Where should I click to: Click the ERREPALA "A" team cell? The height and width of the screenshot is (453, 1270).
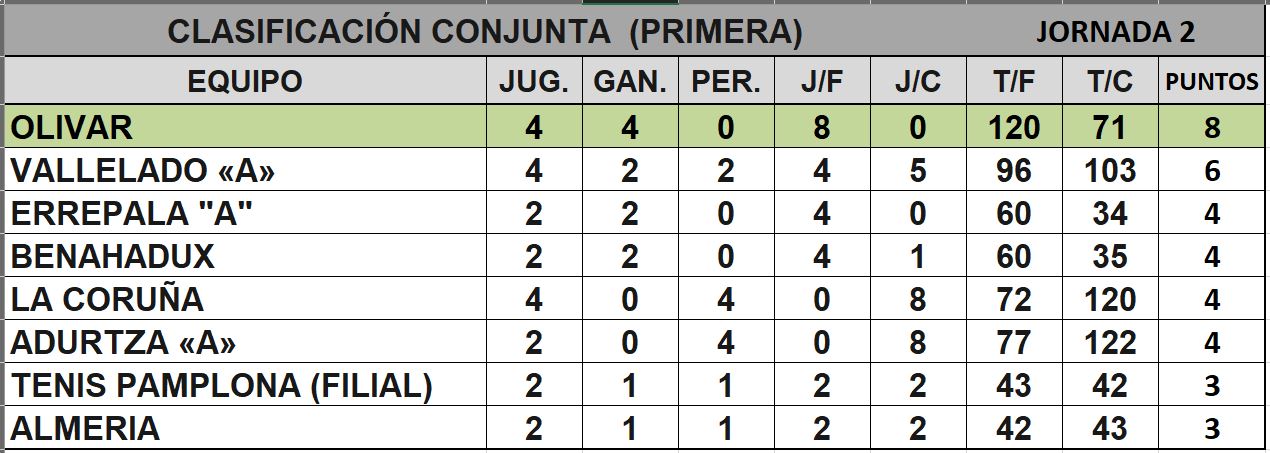(244, 214)
